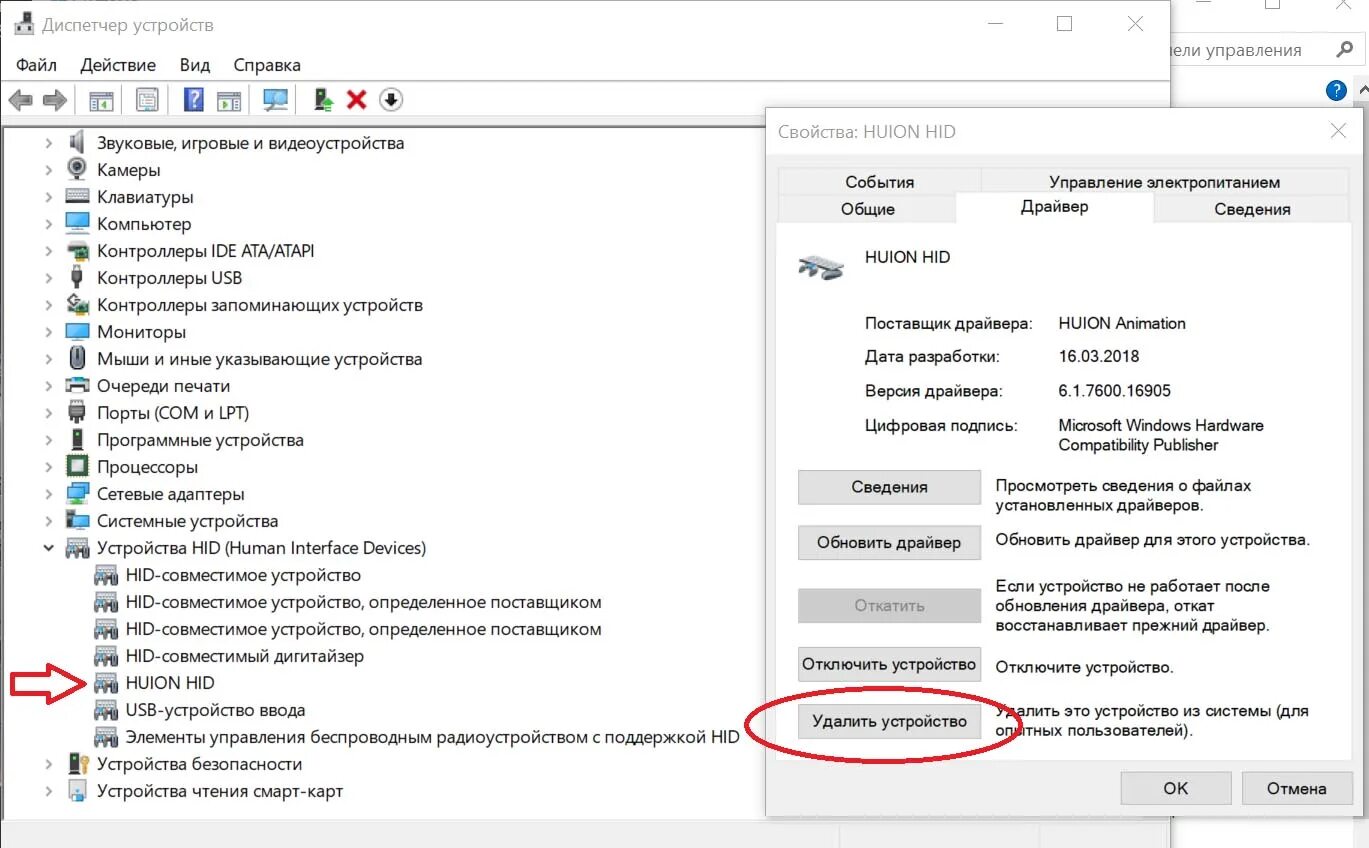This screenshot has width=1369, height=848.
Task: Switch to the Управление электропитанием tab
Action: pos(1164,182)
